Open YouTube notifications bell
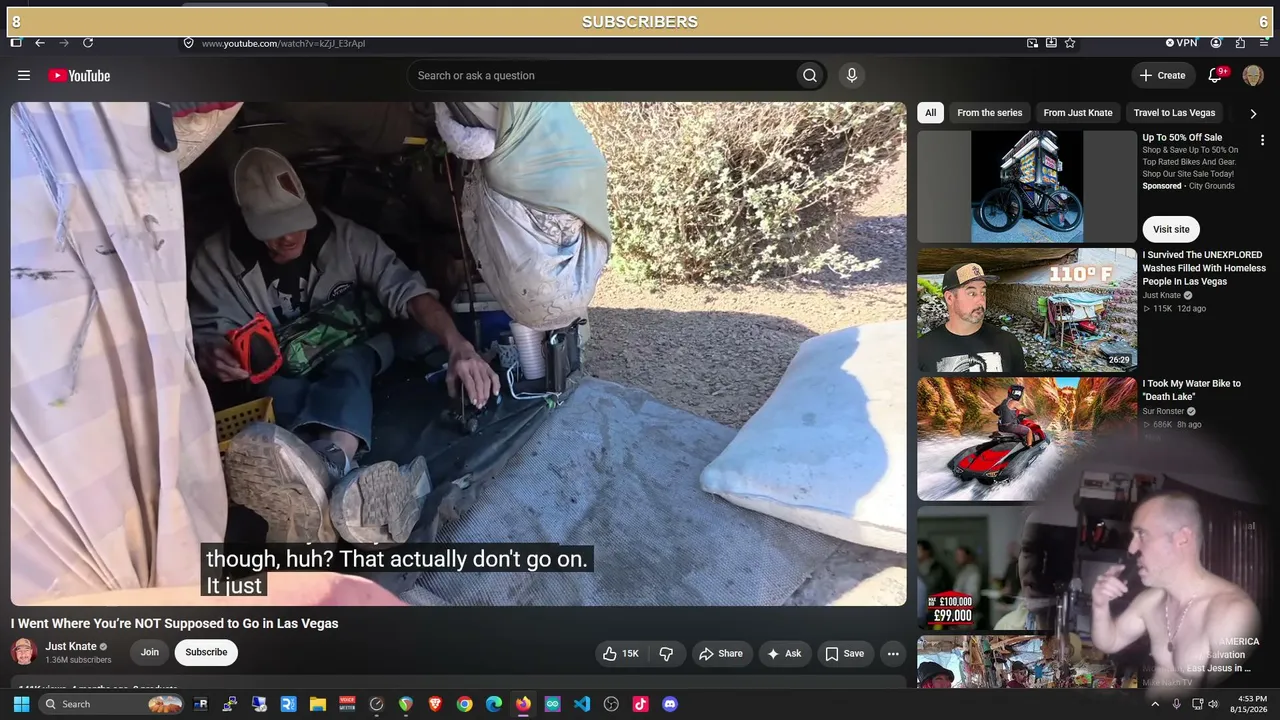Image resolution: width=1280 pixels, height=720 pixels. pyautogui.click(x=1216, y=76)
